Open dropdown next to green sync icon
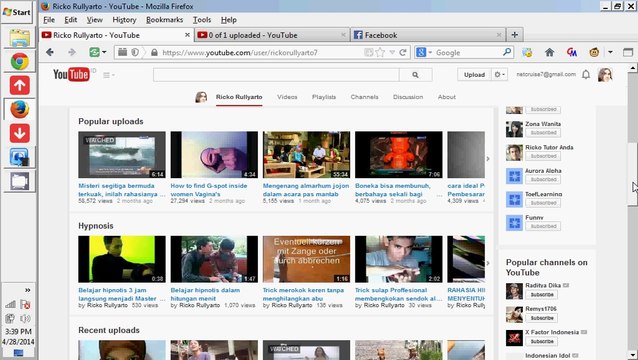638x360 pixels. [x=104, y=52]
